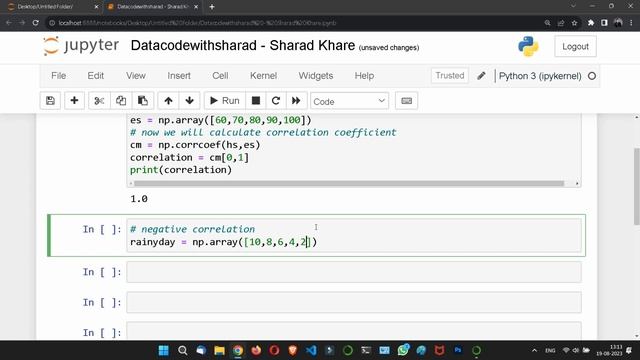
Task: Copy selected cells icon
Action: pyautogui.click(x=121, y=101)
